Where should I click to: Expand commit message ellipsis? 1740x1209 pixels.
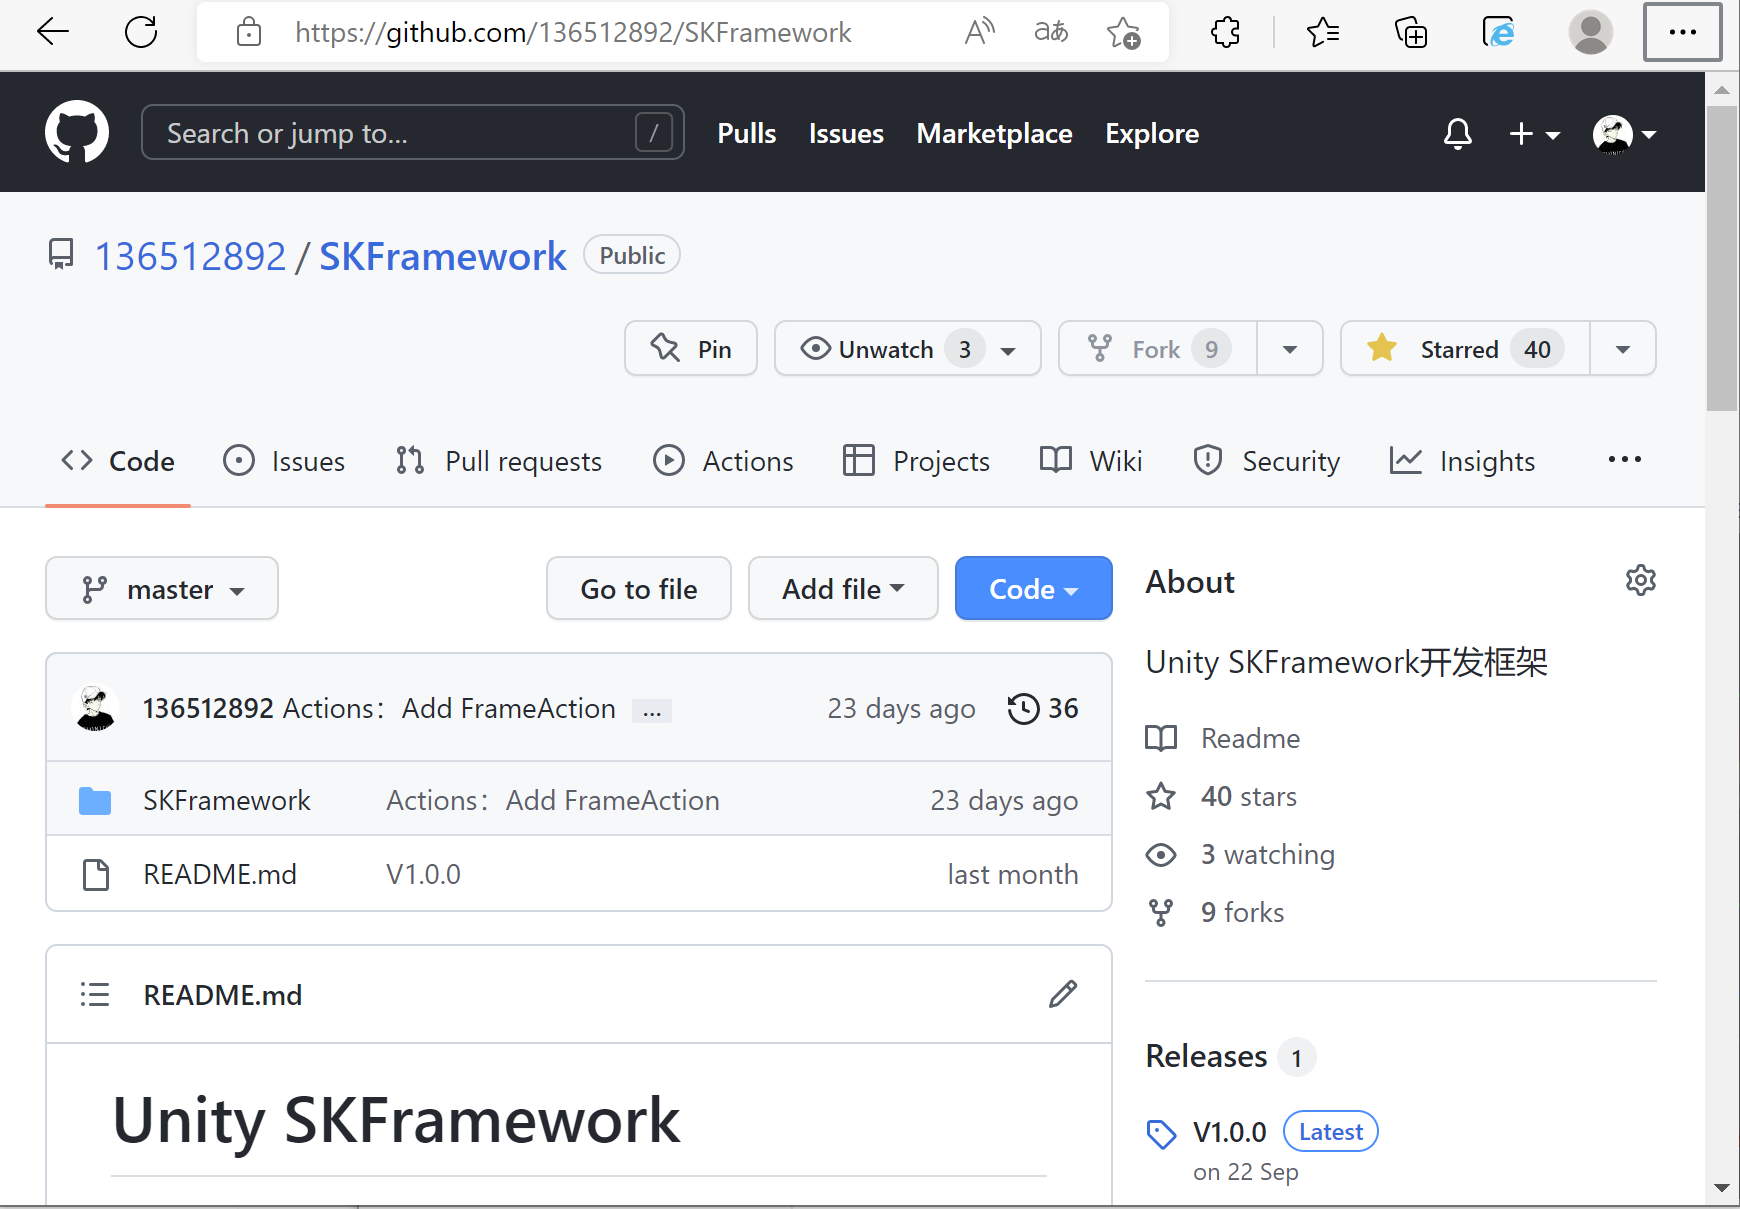click(652, 710)
